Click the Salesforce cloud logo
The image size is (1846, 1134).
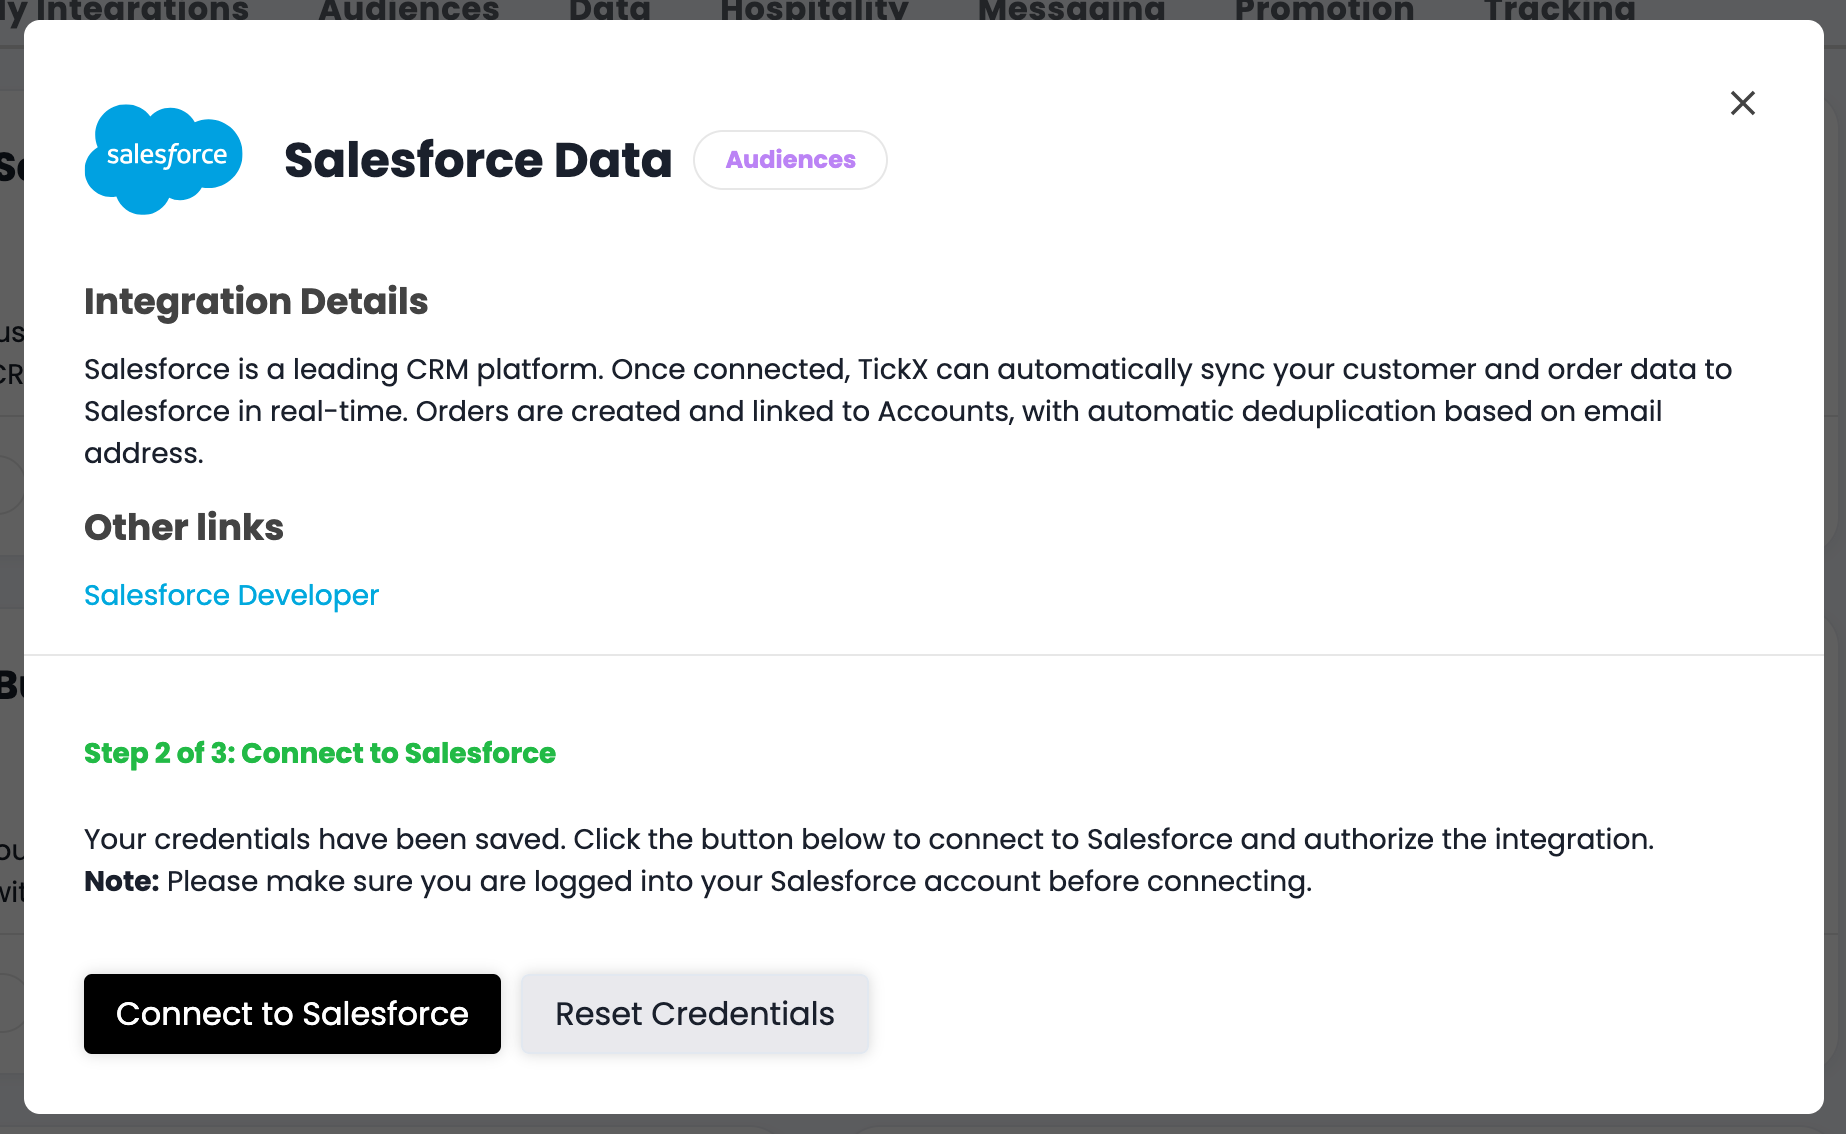click(164, 159)
